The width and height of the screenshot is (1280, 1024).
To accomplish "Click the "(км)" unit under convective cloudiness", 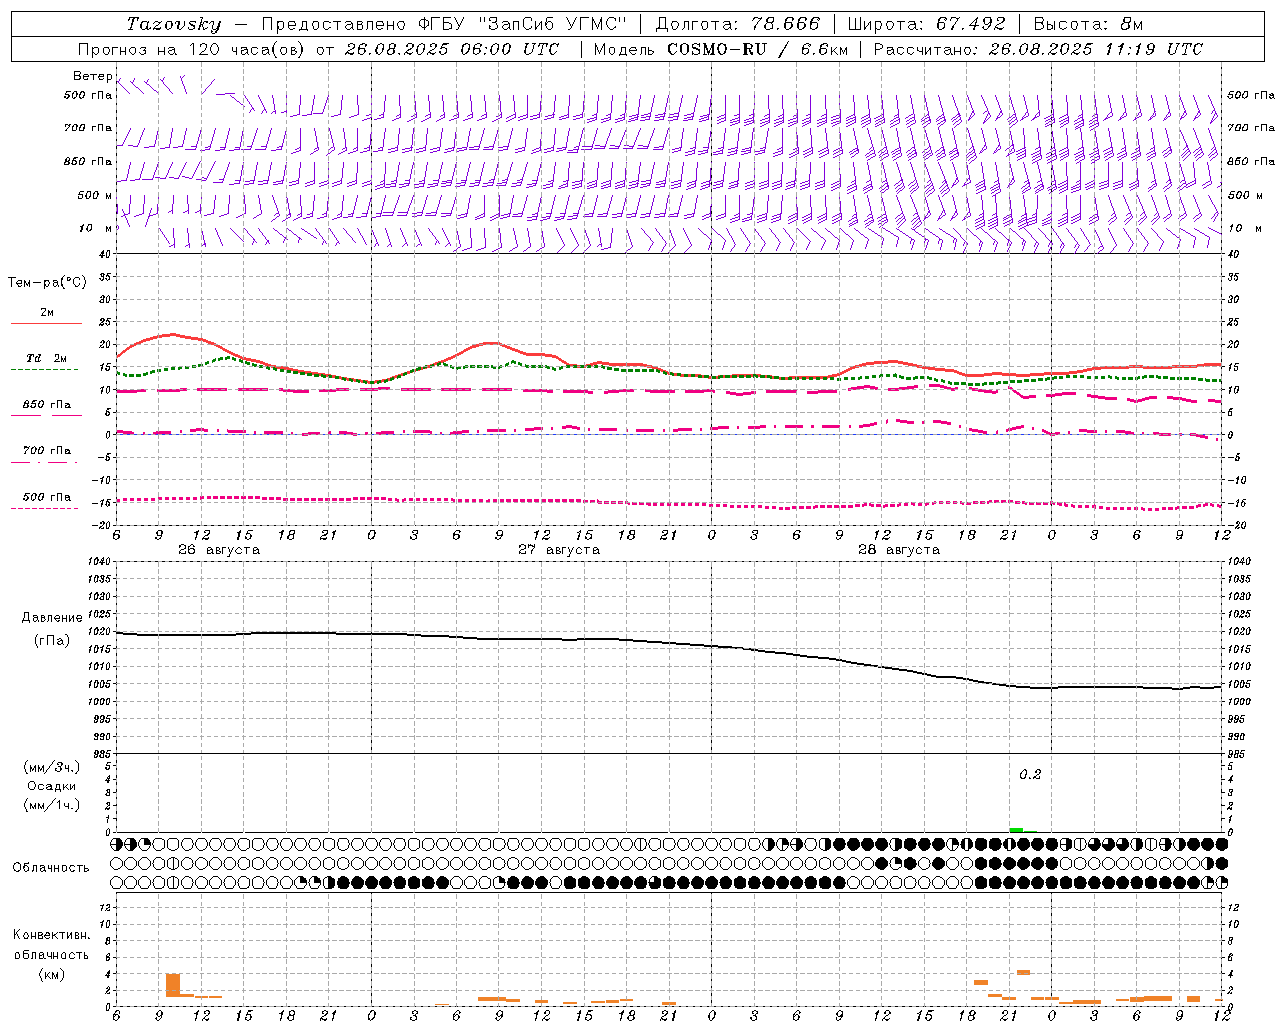I will point(51,974).
